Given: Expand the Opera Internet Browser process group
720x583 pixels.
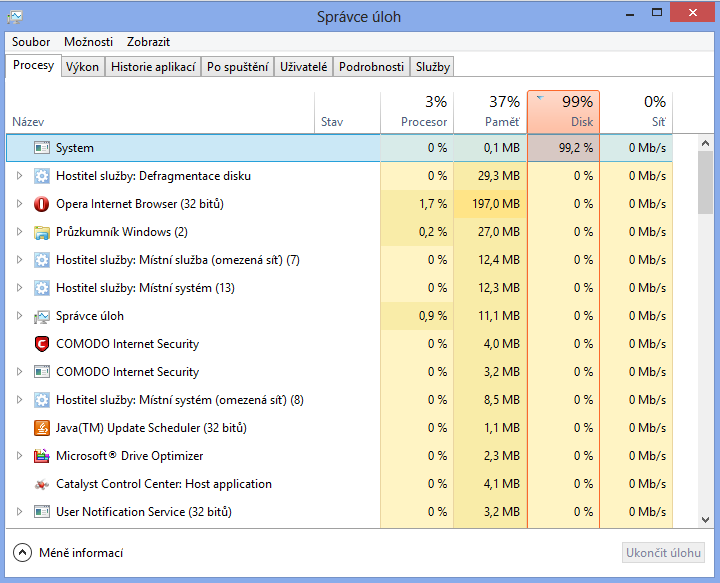Looking at the screenshot, I should pyautogui.click(x=19, y=204).
